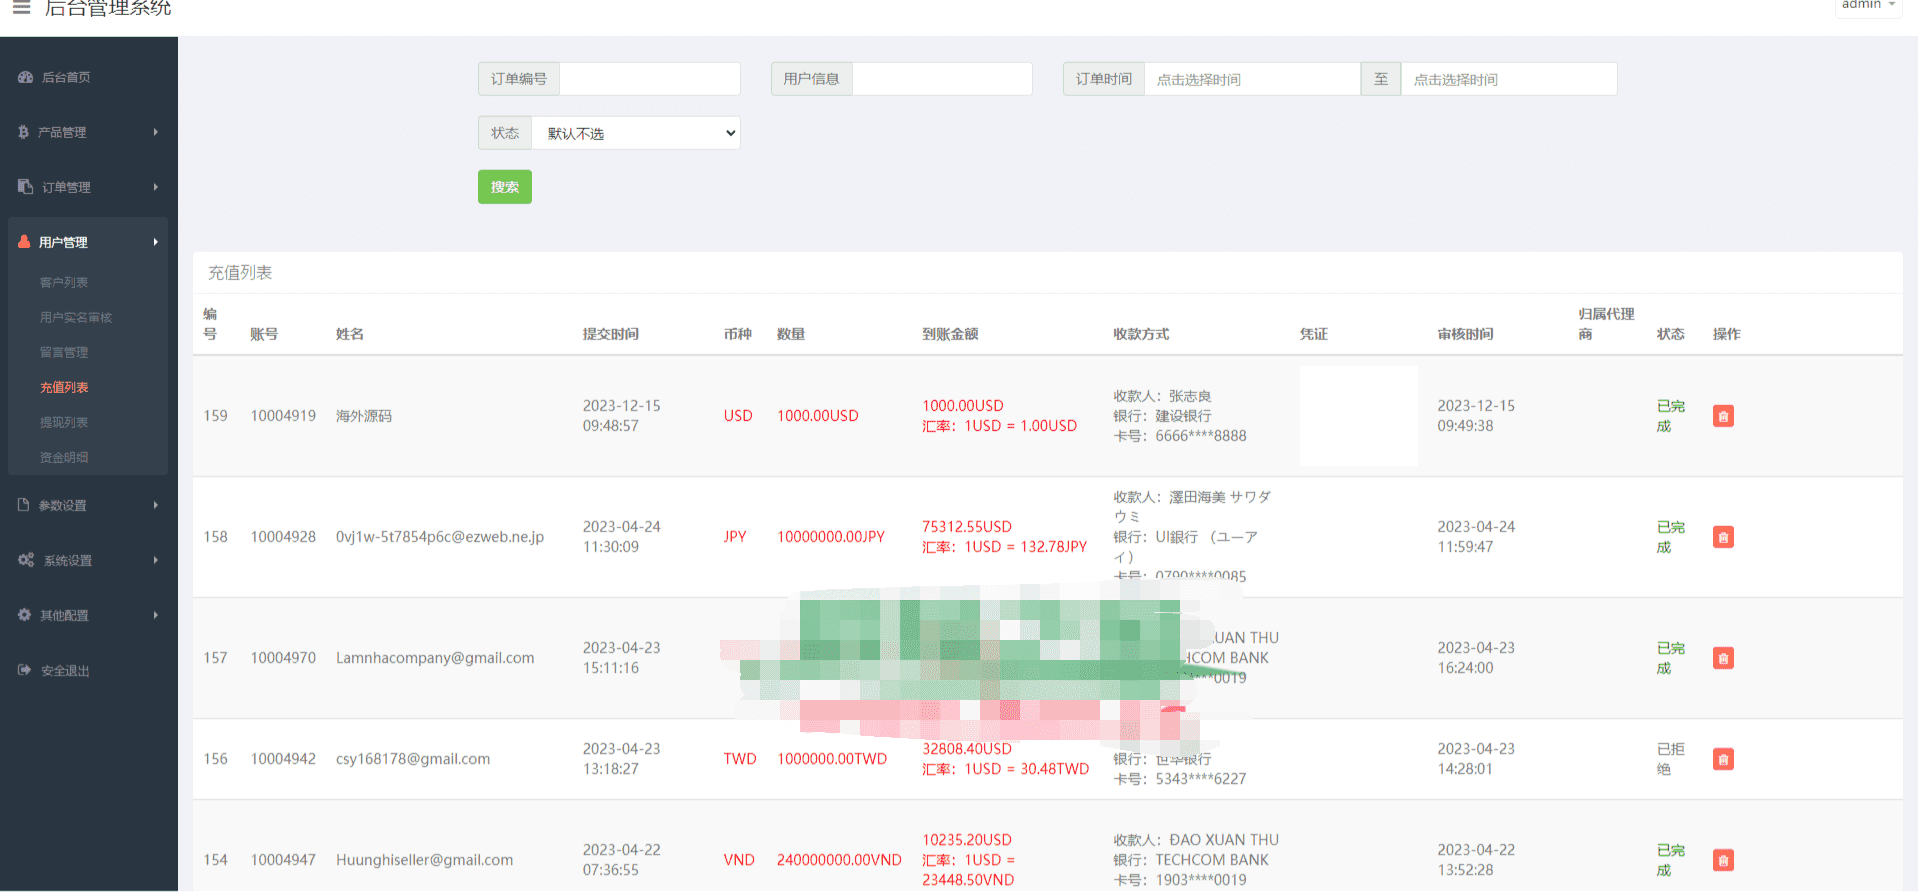Open 客户列表 in the sidebar
The image size is (1920, 892).
tap(64, 282)
